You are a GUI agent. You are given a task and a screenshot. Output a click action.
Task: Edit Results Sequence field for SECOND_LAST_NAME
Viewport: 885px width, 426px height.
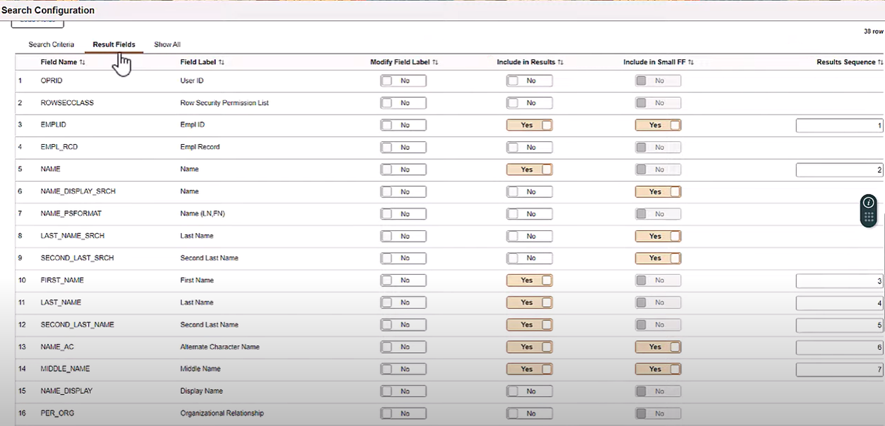pos(840,325)
